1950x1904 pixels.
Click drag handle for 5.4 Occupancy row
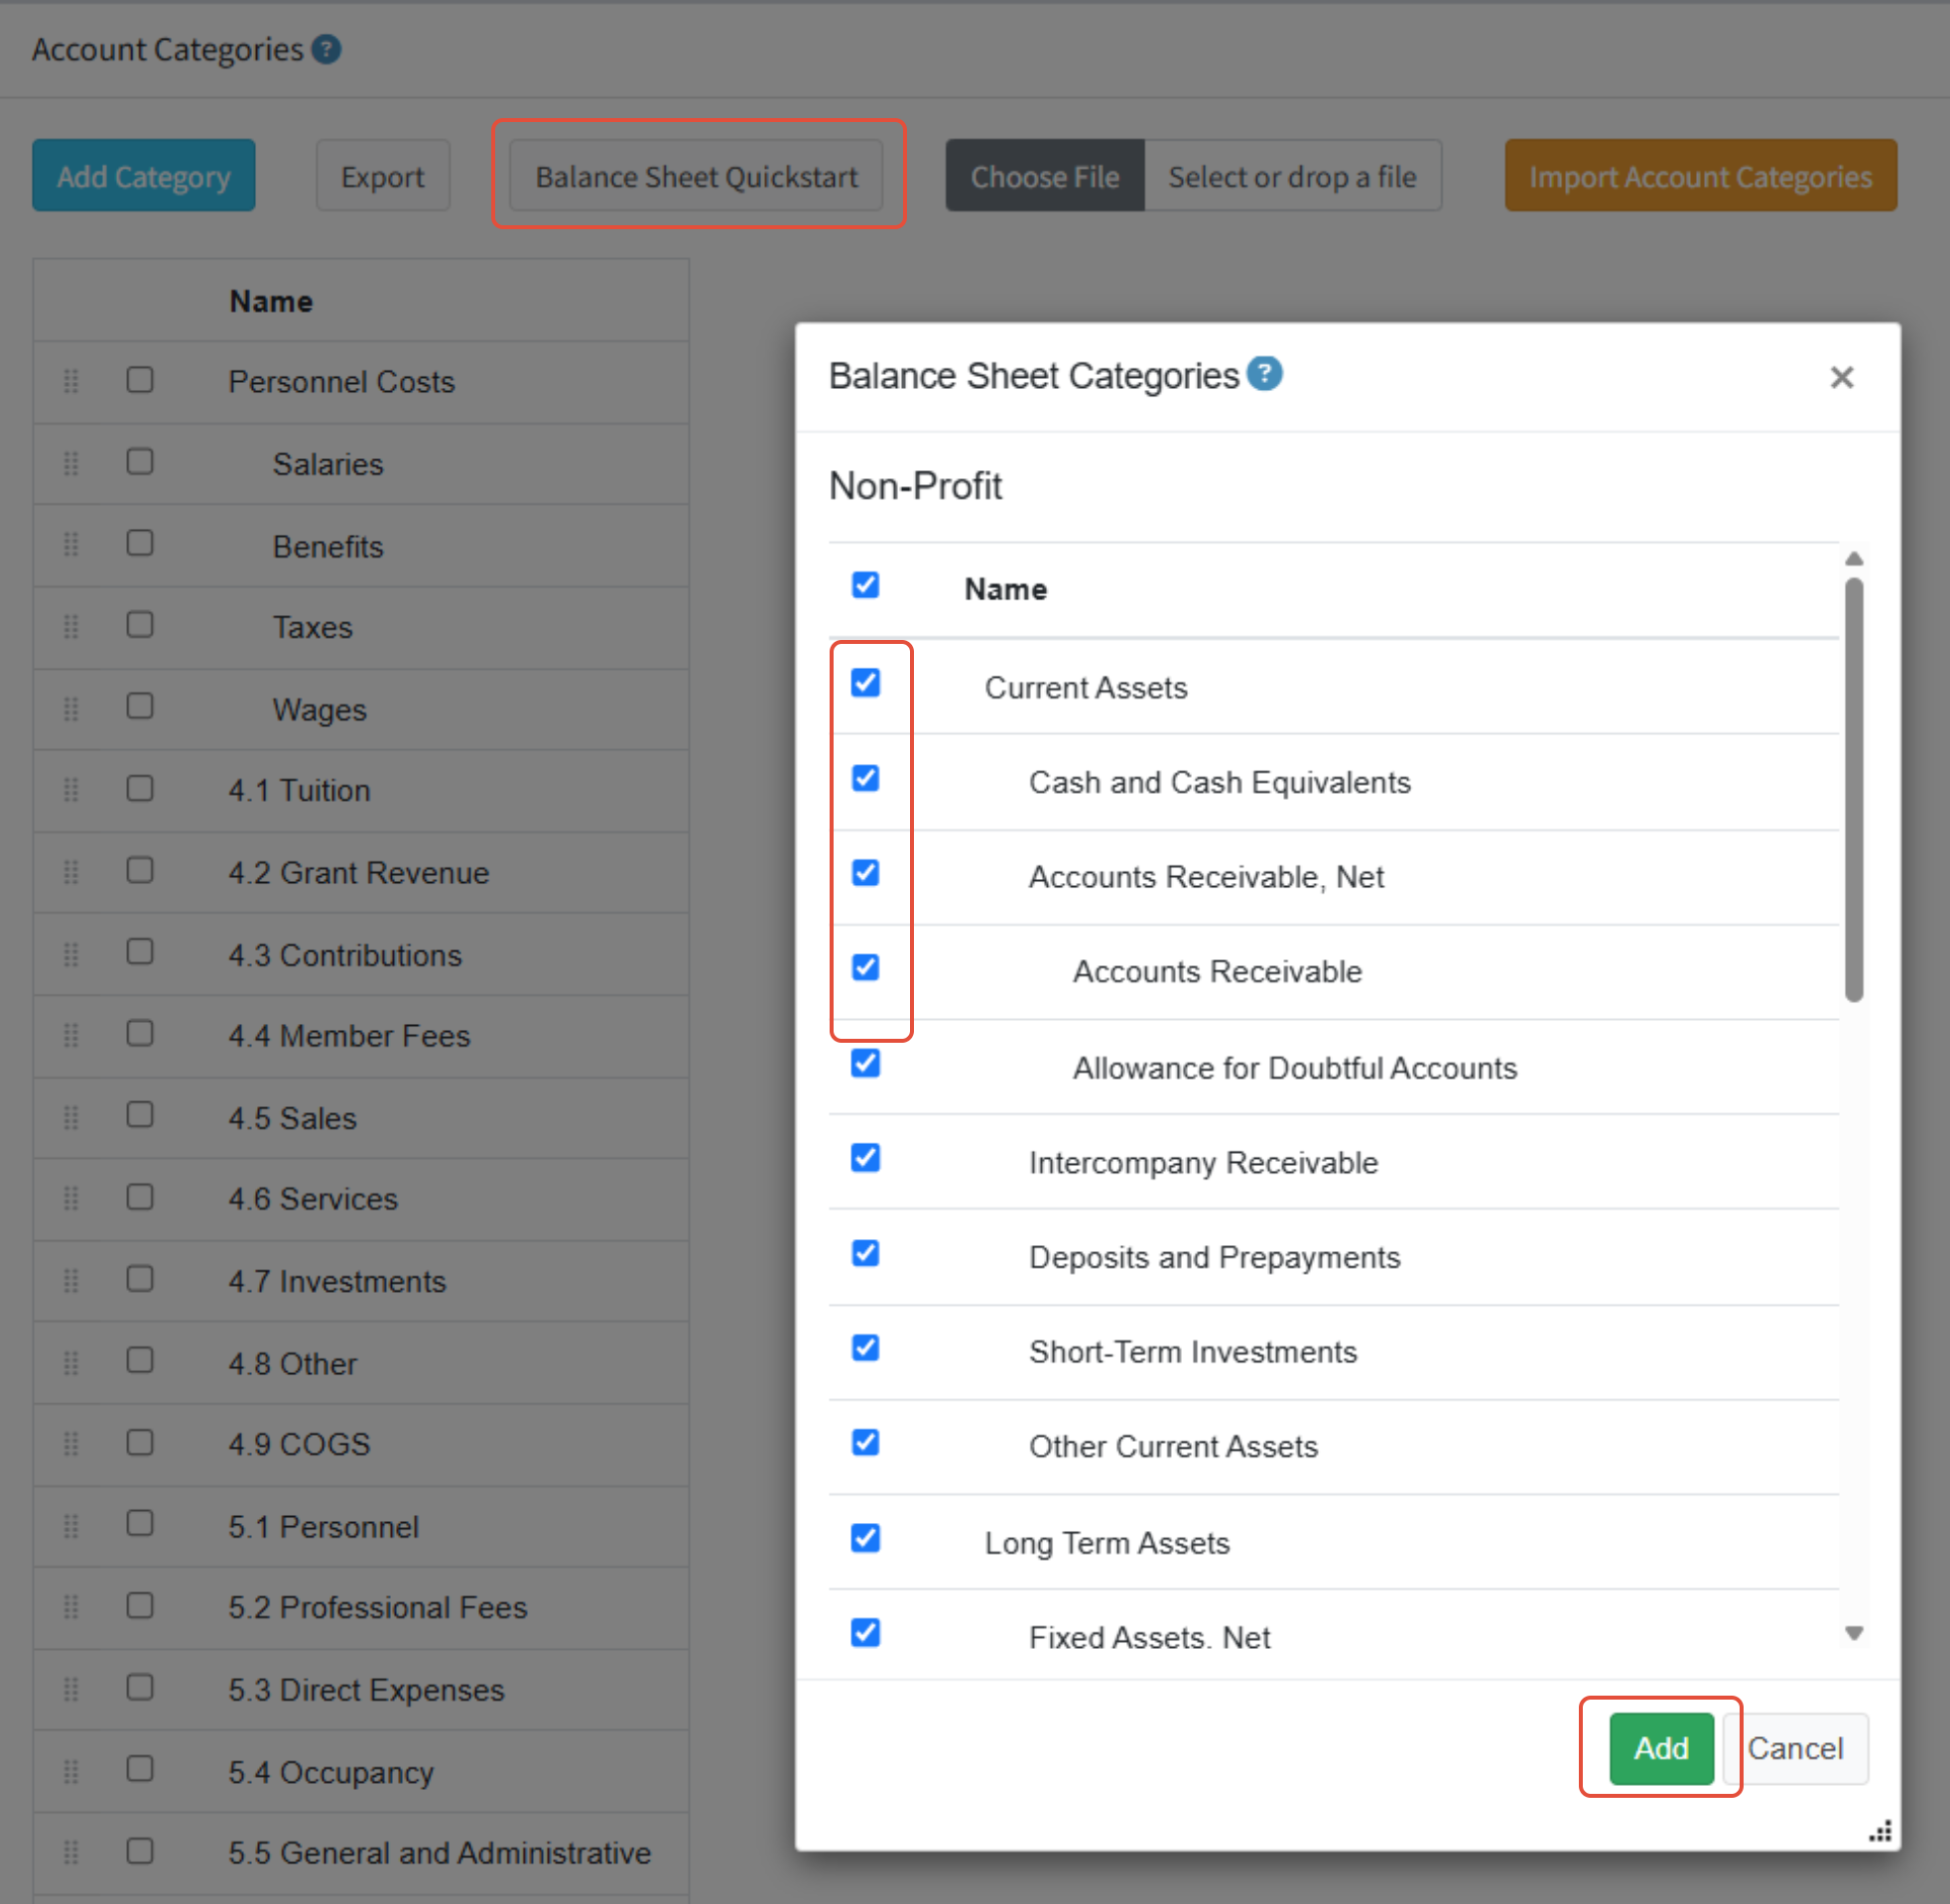click(71, 1772)
